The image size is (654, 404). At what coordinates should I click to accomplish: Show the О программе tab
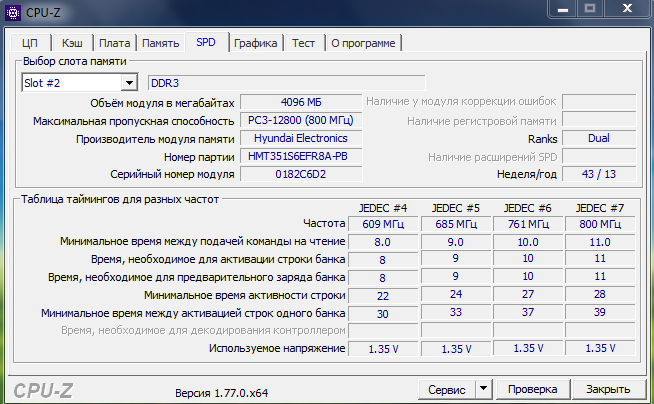[363, 43]
